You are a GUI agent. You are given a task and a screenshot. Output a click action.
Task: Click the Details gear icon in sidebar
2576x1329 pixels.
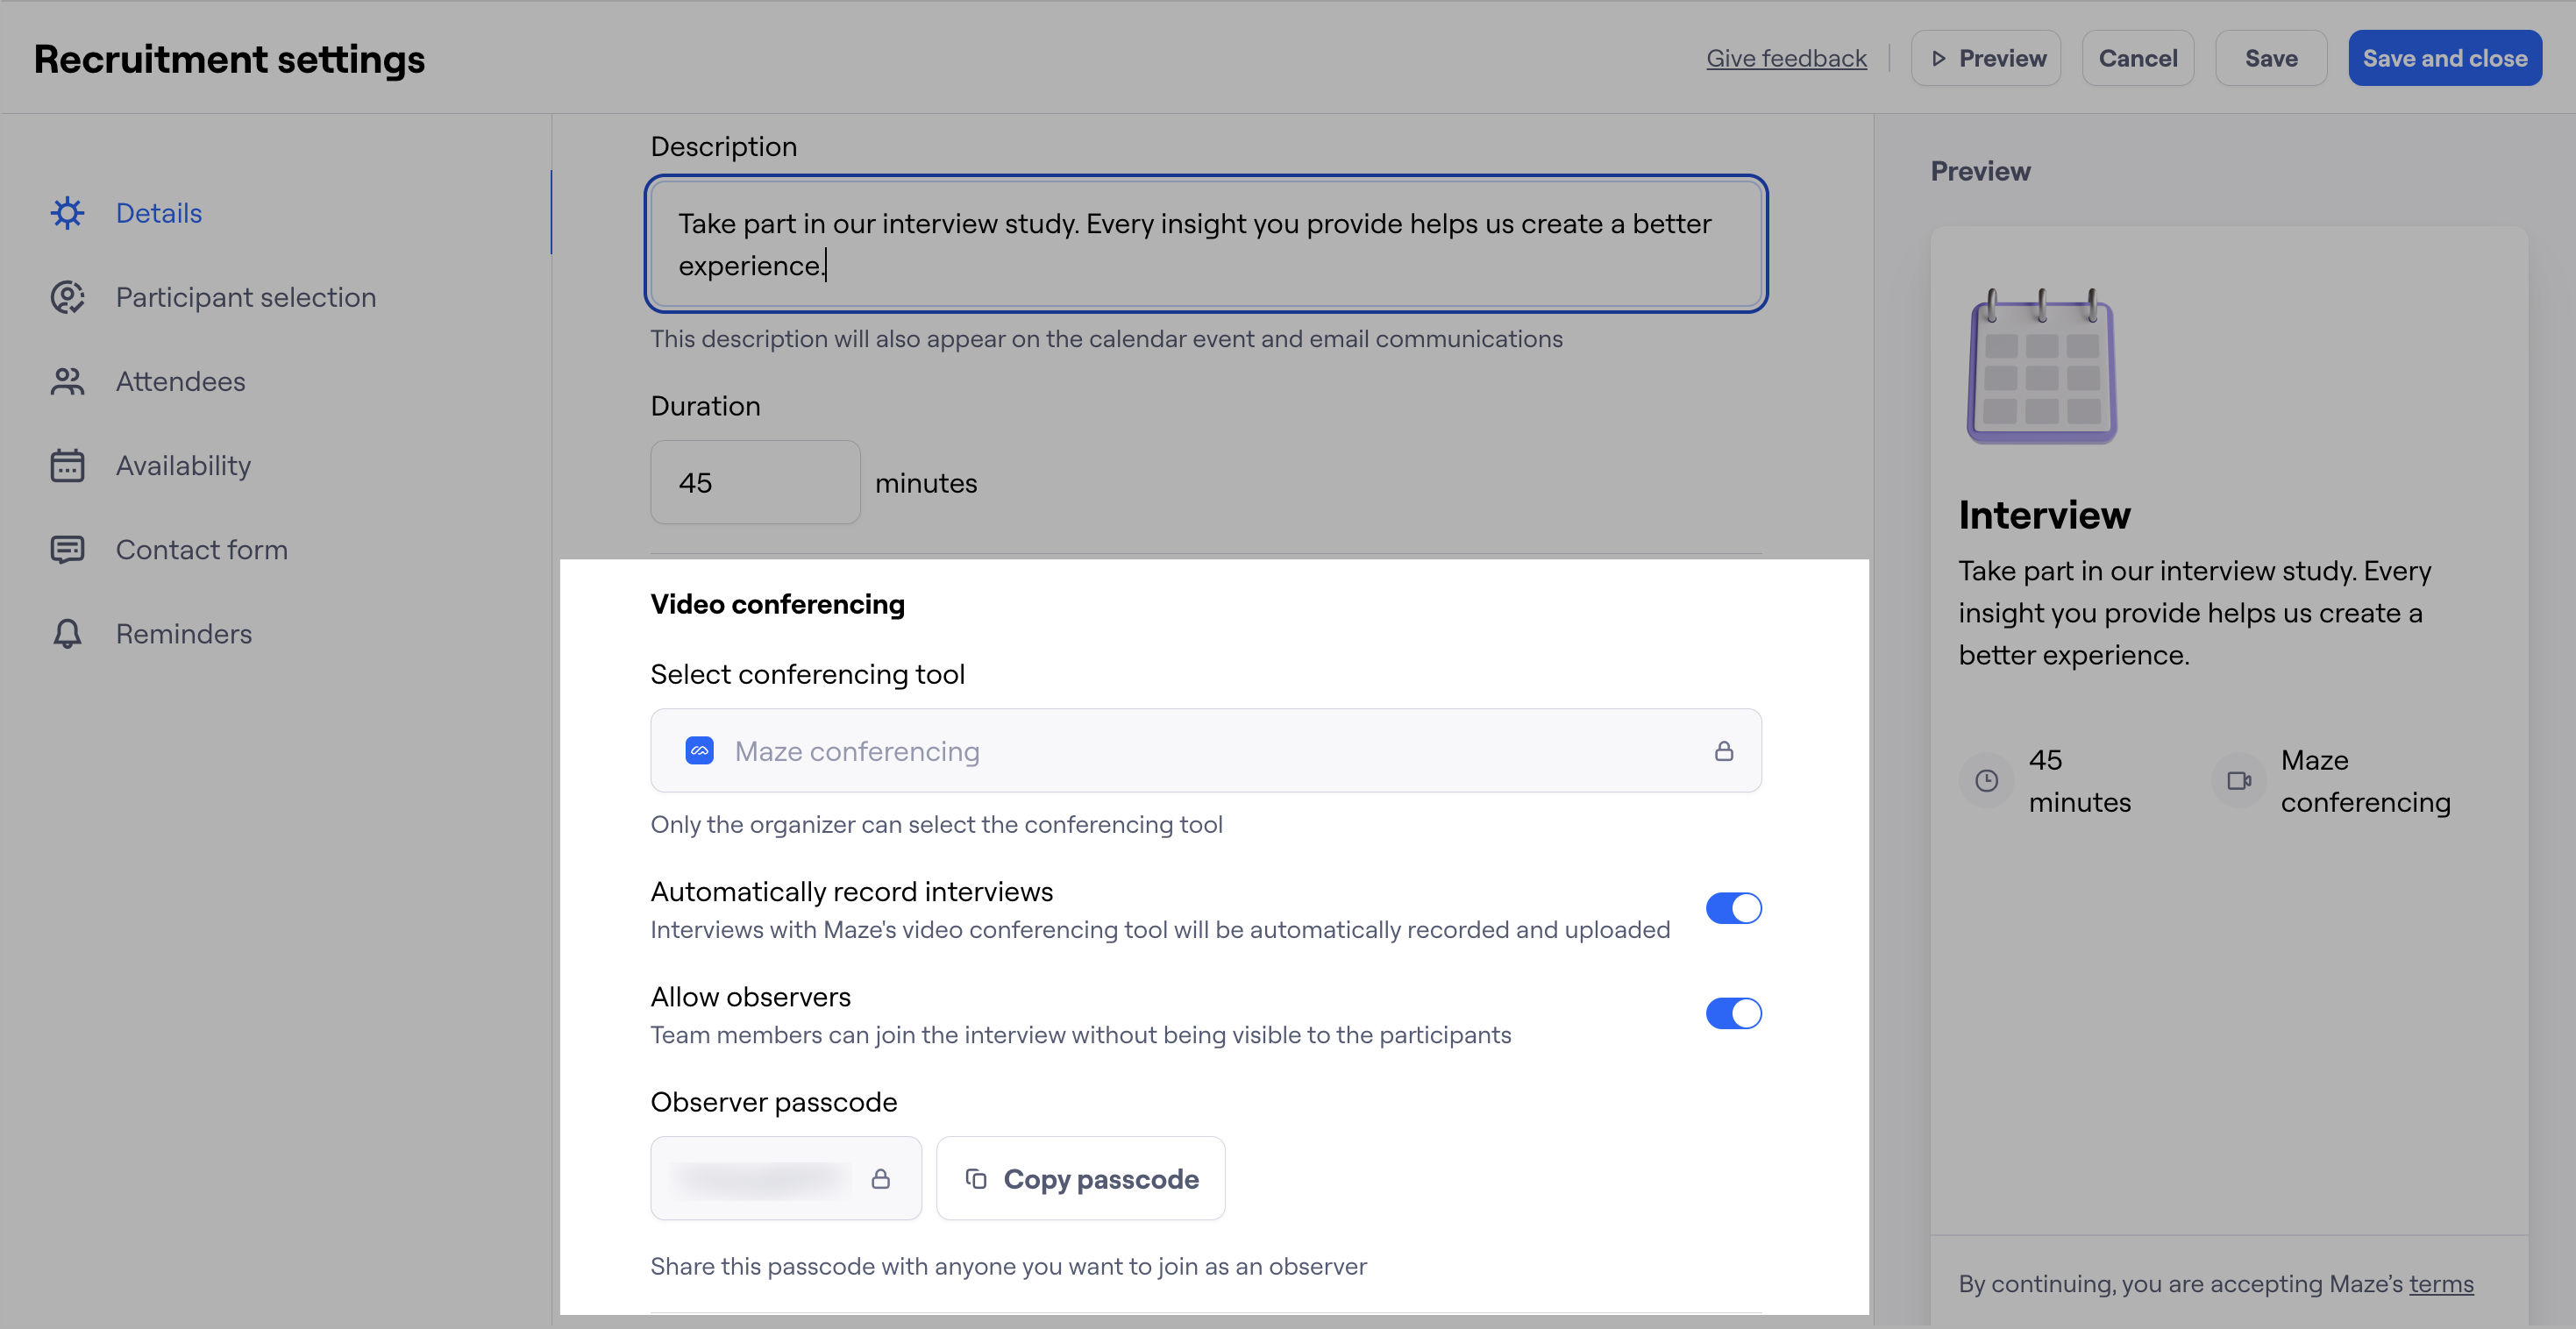click(67, 213)
